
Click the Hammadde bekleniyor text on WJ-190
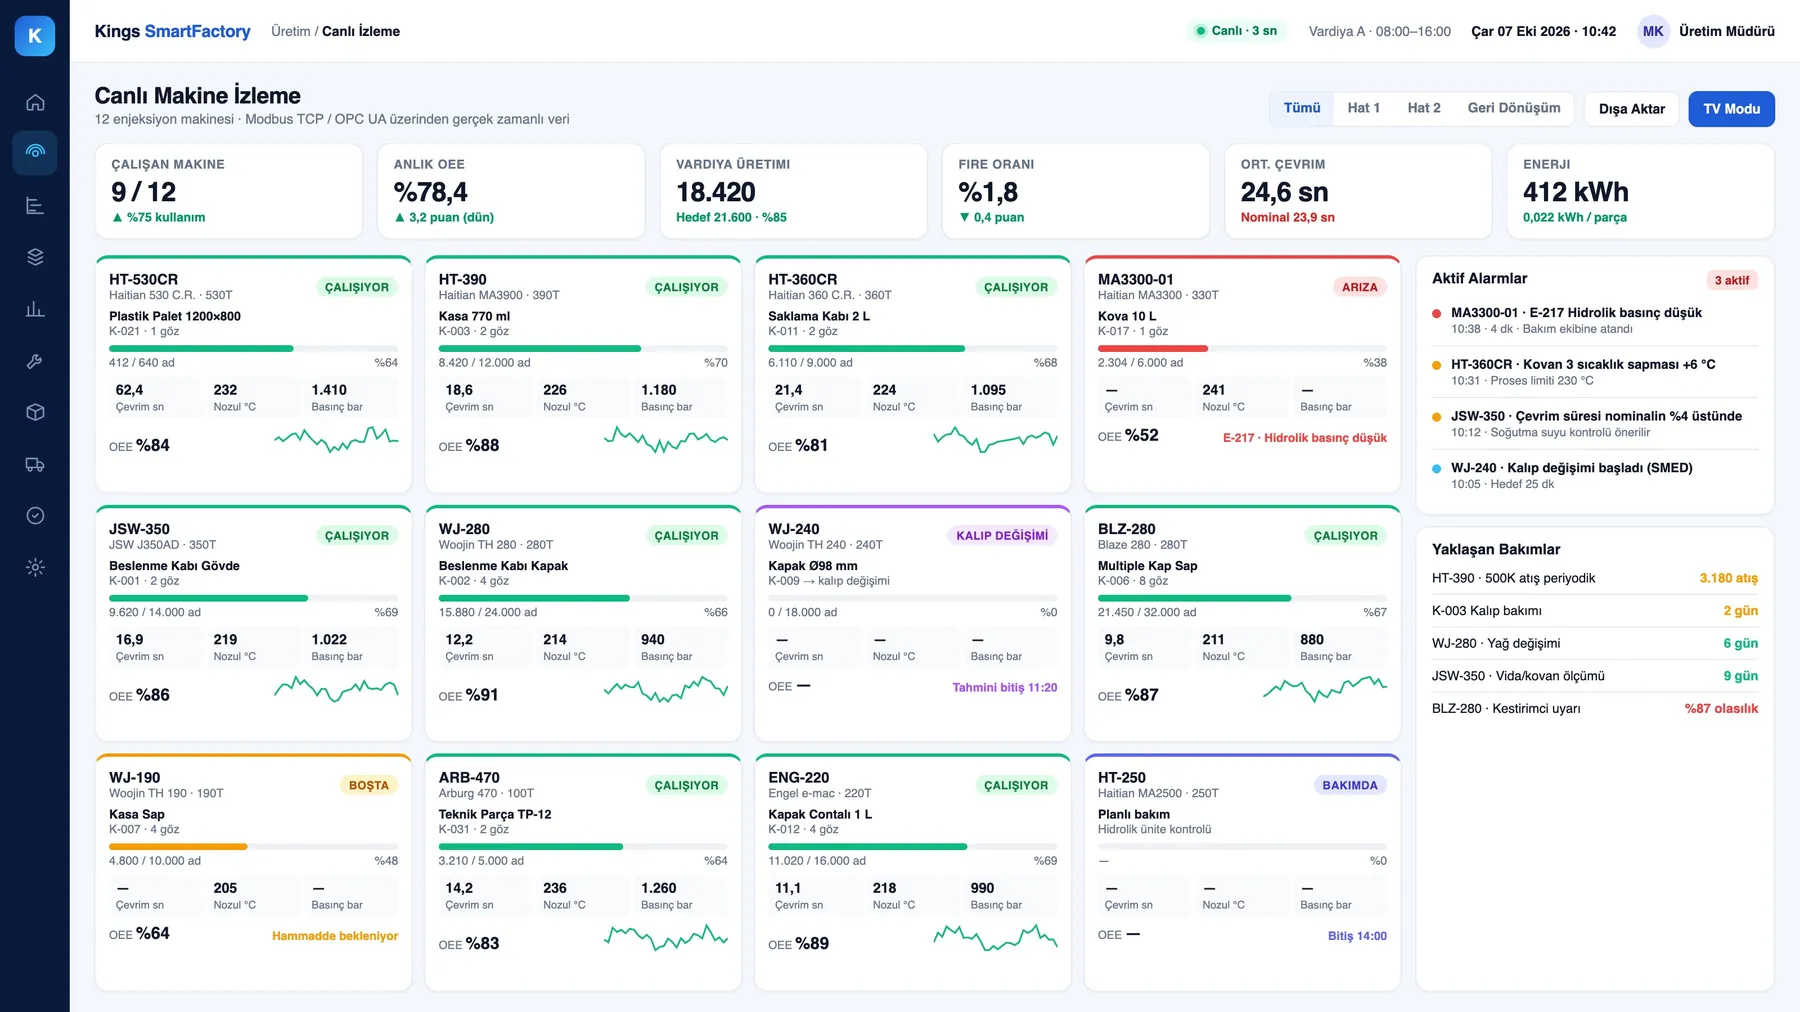tap(335, 936)
